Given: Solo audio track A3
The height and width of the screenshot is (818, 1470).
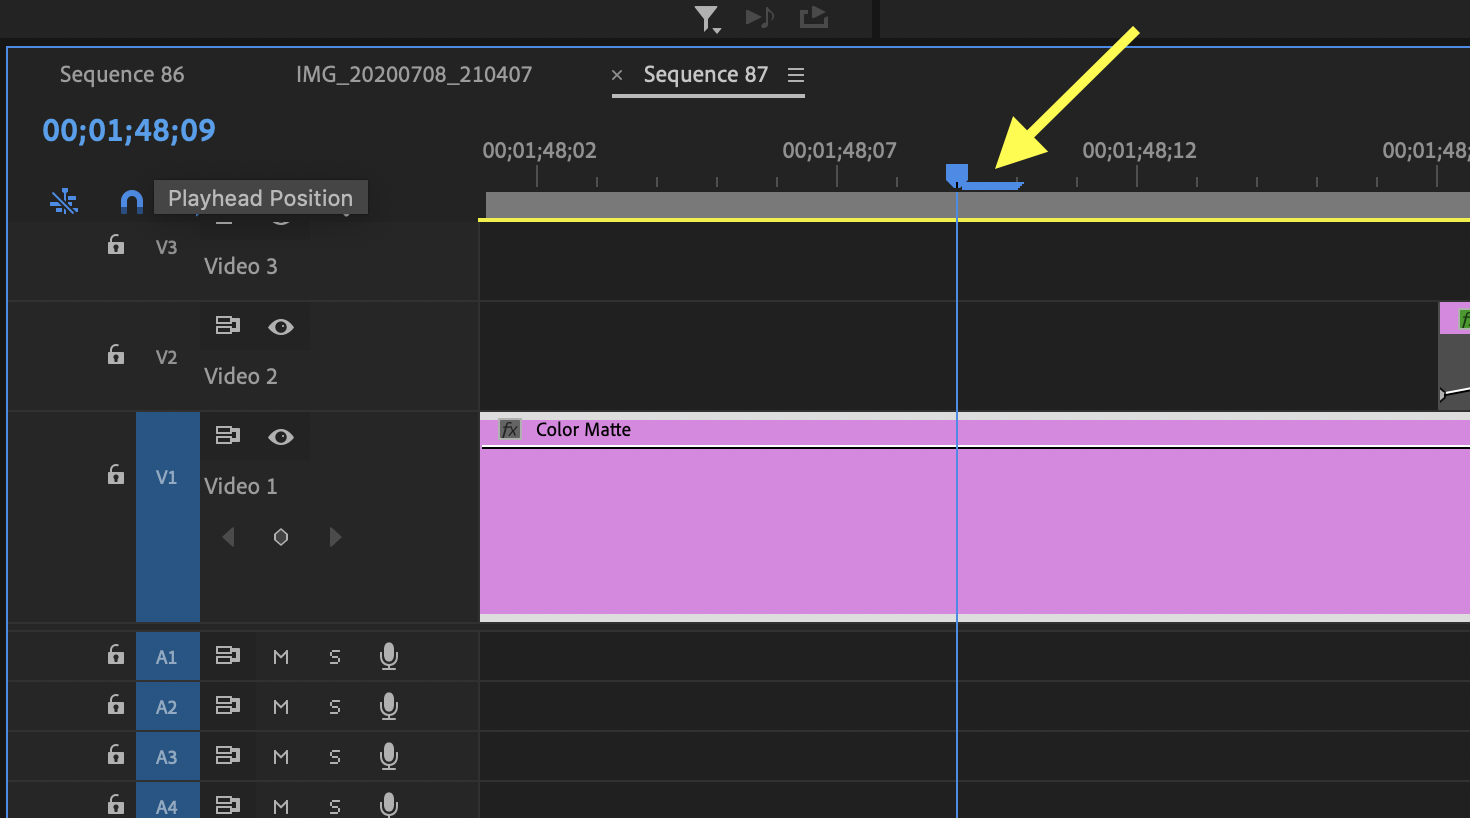Looking at the screenshot, I should coord(335,756).
